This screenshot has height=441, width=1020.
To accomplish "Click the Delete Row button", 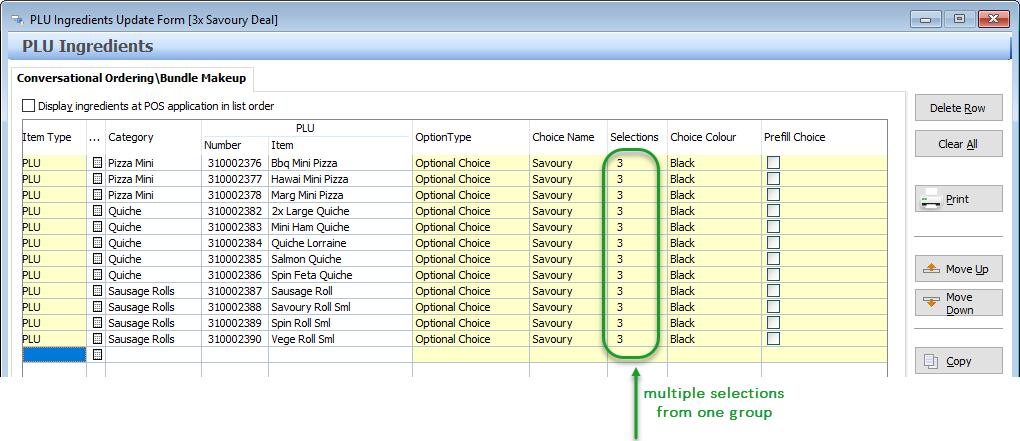I will click(958, 108).
